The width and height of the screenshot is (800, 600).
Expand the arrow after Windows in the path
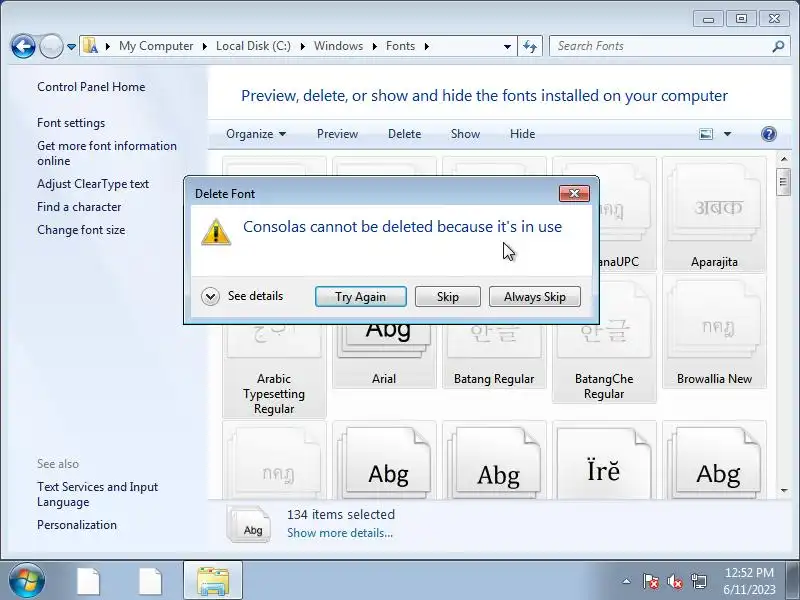click(374, 46)
